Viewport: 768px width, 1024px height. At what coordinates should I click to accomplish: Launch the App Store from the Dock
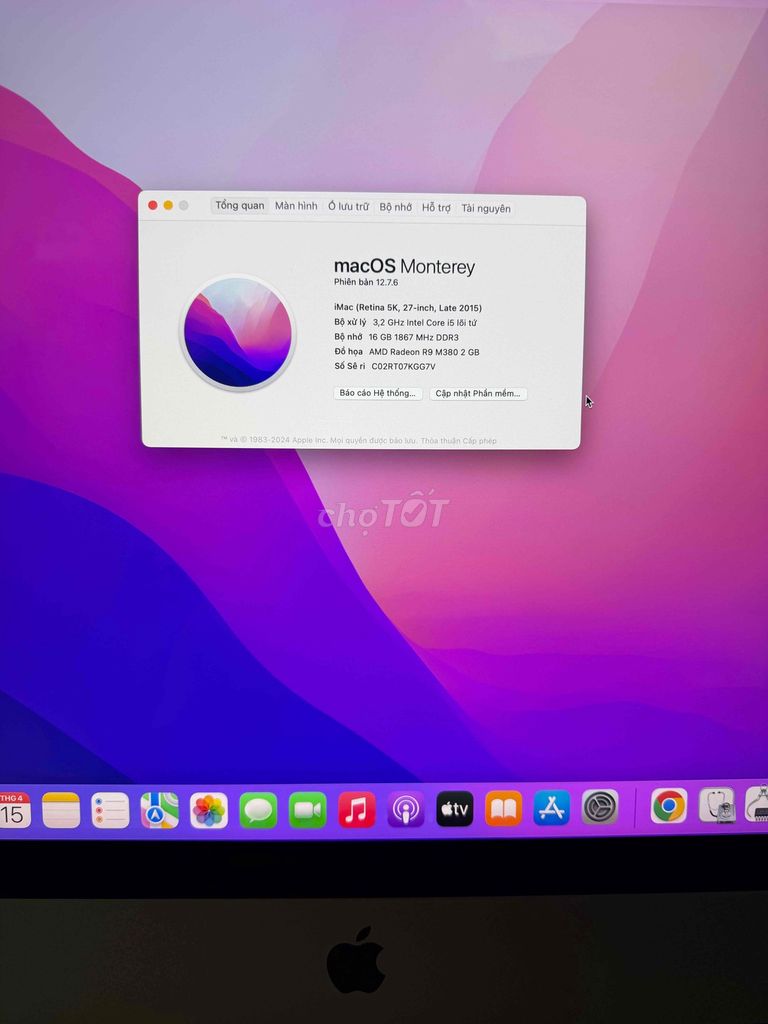click(x=552, y=808)
